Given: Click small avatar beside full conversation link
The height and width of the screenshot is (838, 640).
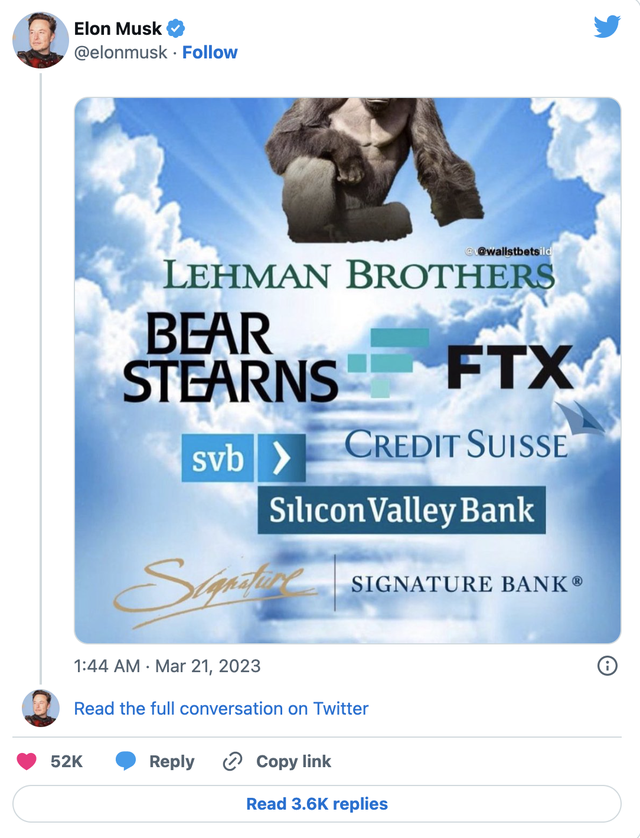Looking at the screenshot, I should (x=40, y=708).
